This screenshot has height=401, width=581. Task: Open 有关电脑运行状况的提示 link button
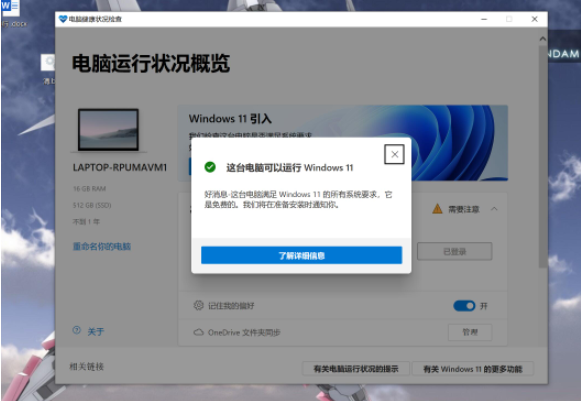coord(356,369)
